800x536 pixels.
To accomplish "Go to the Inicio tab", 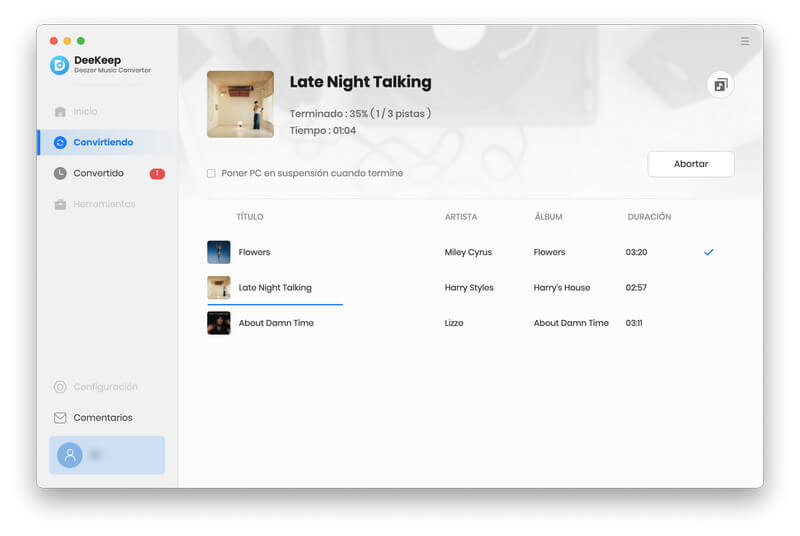I will [85, 112].
